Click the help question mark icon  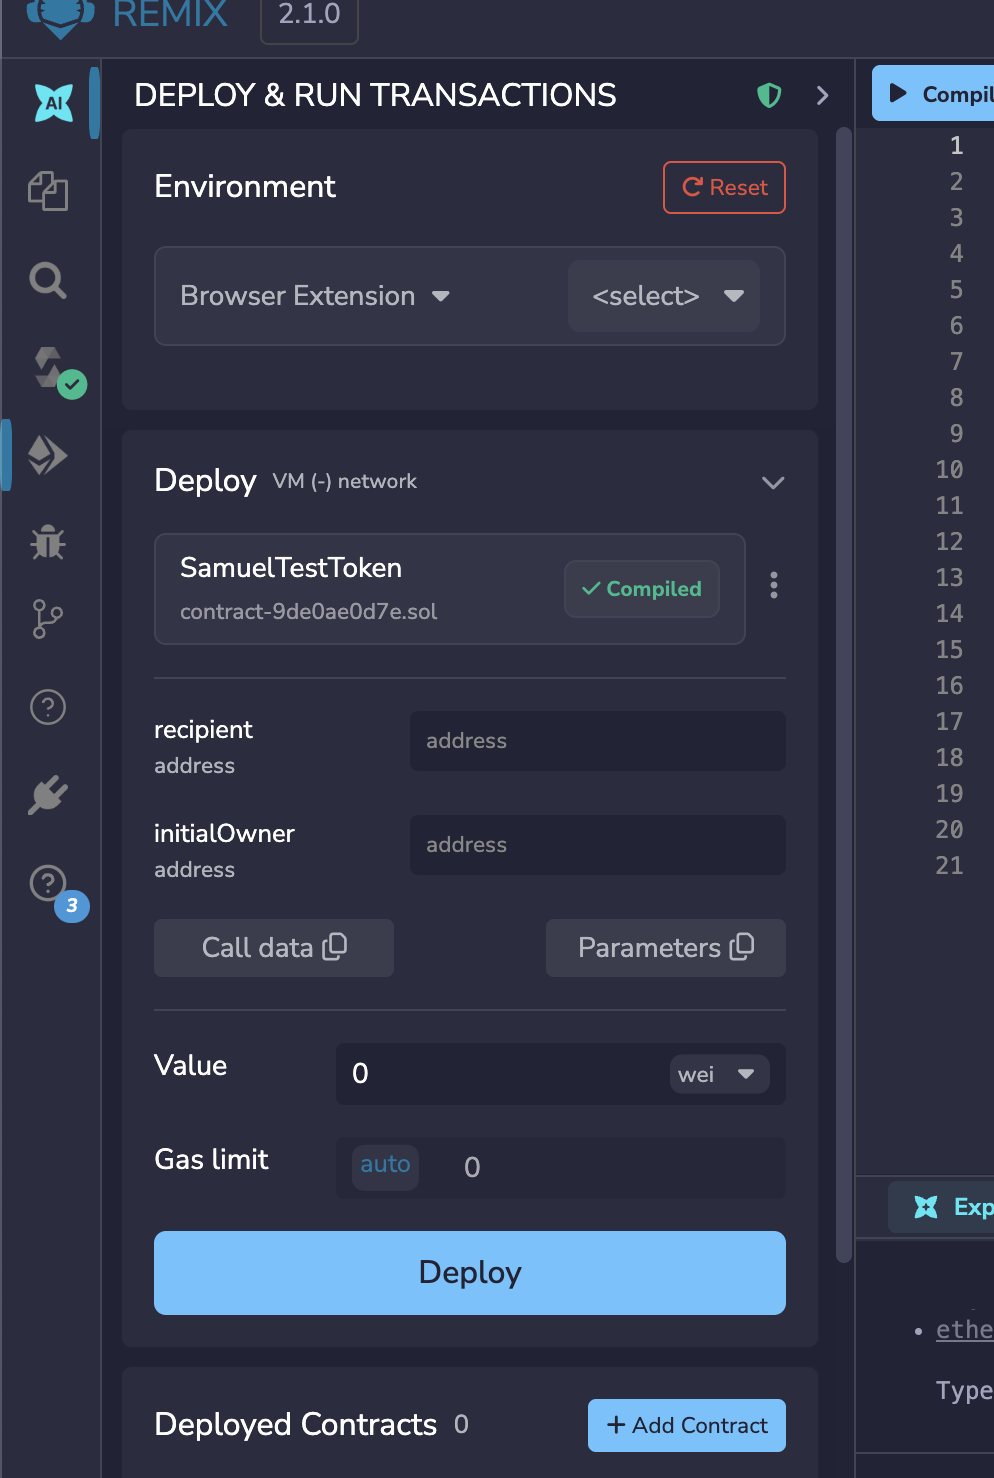tap(48, 707)
